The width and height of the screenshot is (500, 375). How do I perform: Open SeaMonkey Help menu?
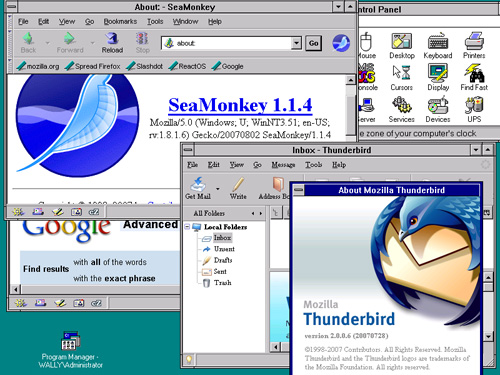coord(215,22)
